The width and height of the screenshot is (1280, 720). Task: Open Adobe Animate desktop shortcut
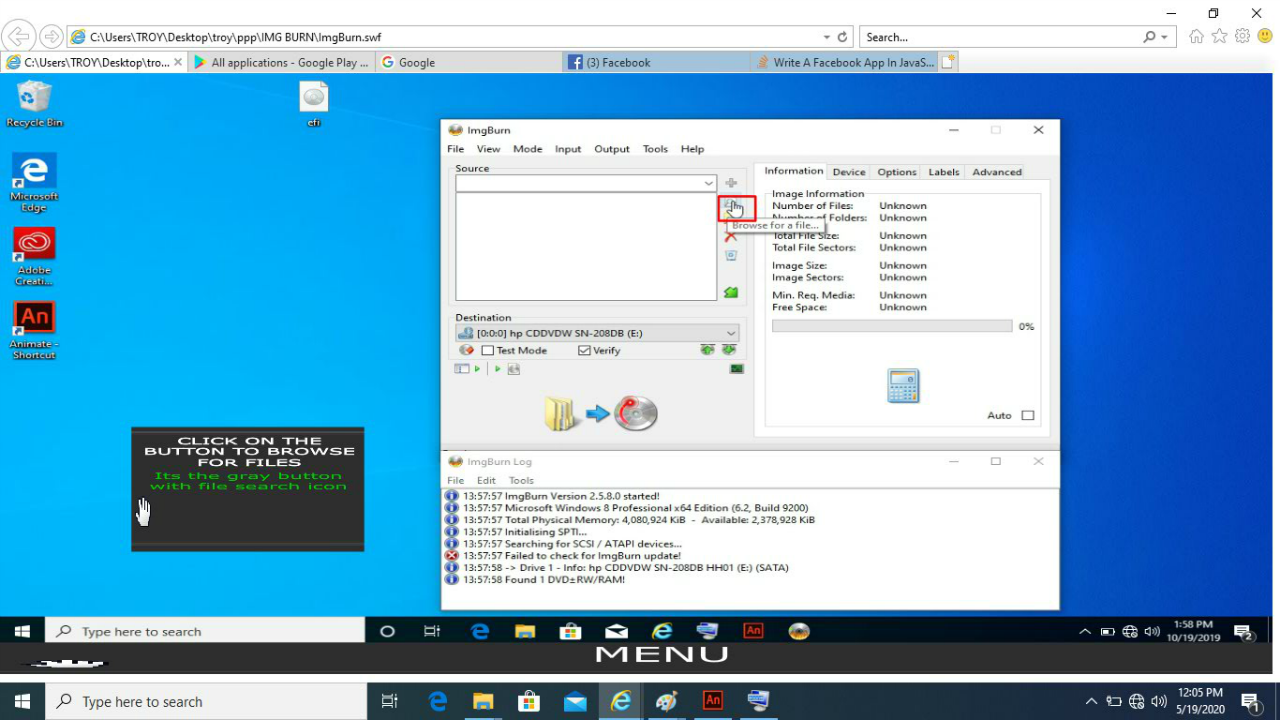coord(34,319)
